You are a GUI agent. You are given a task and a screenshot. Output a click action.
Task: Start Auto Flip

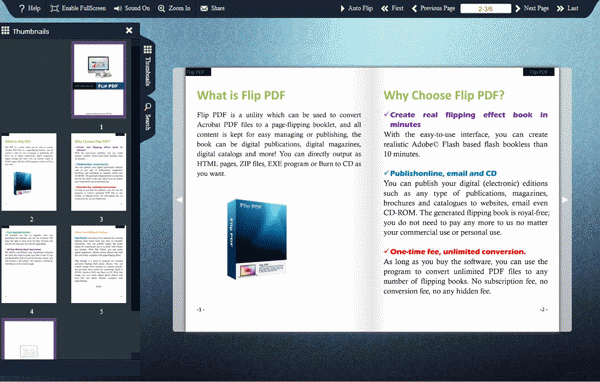[356, 8]
